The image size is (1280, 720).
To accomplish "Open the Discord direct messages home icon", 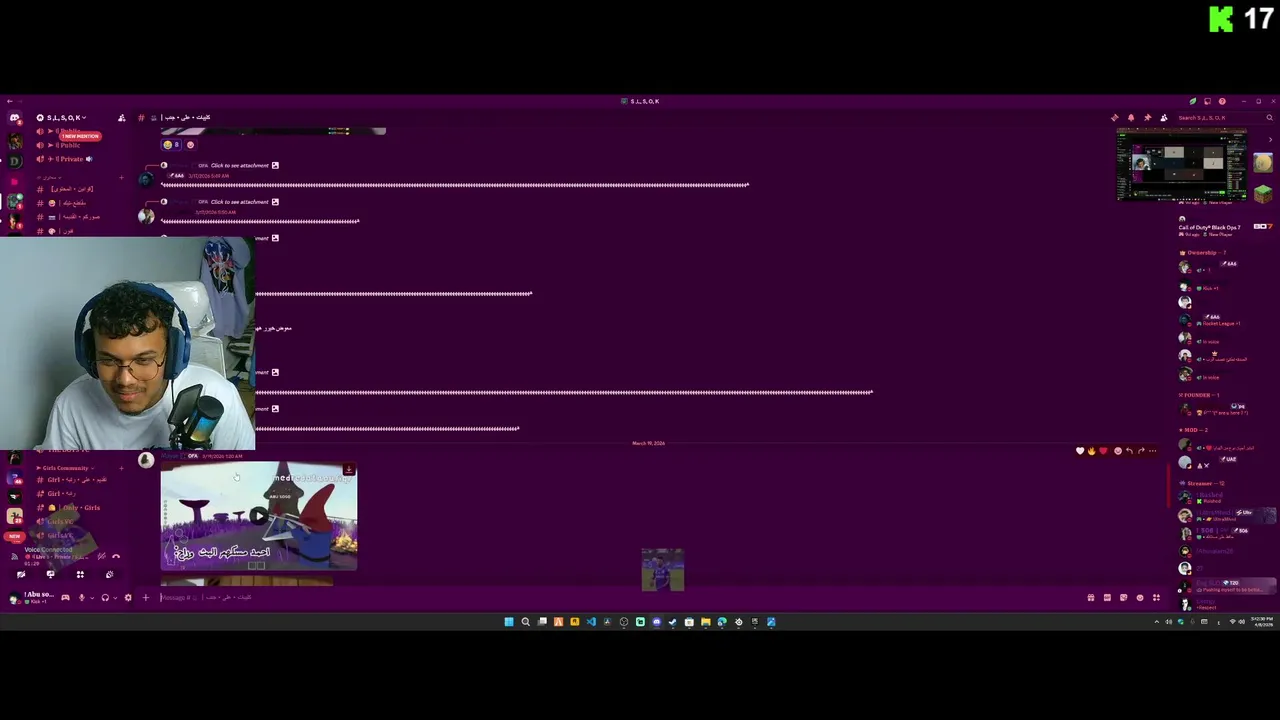I will point(14,118).
